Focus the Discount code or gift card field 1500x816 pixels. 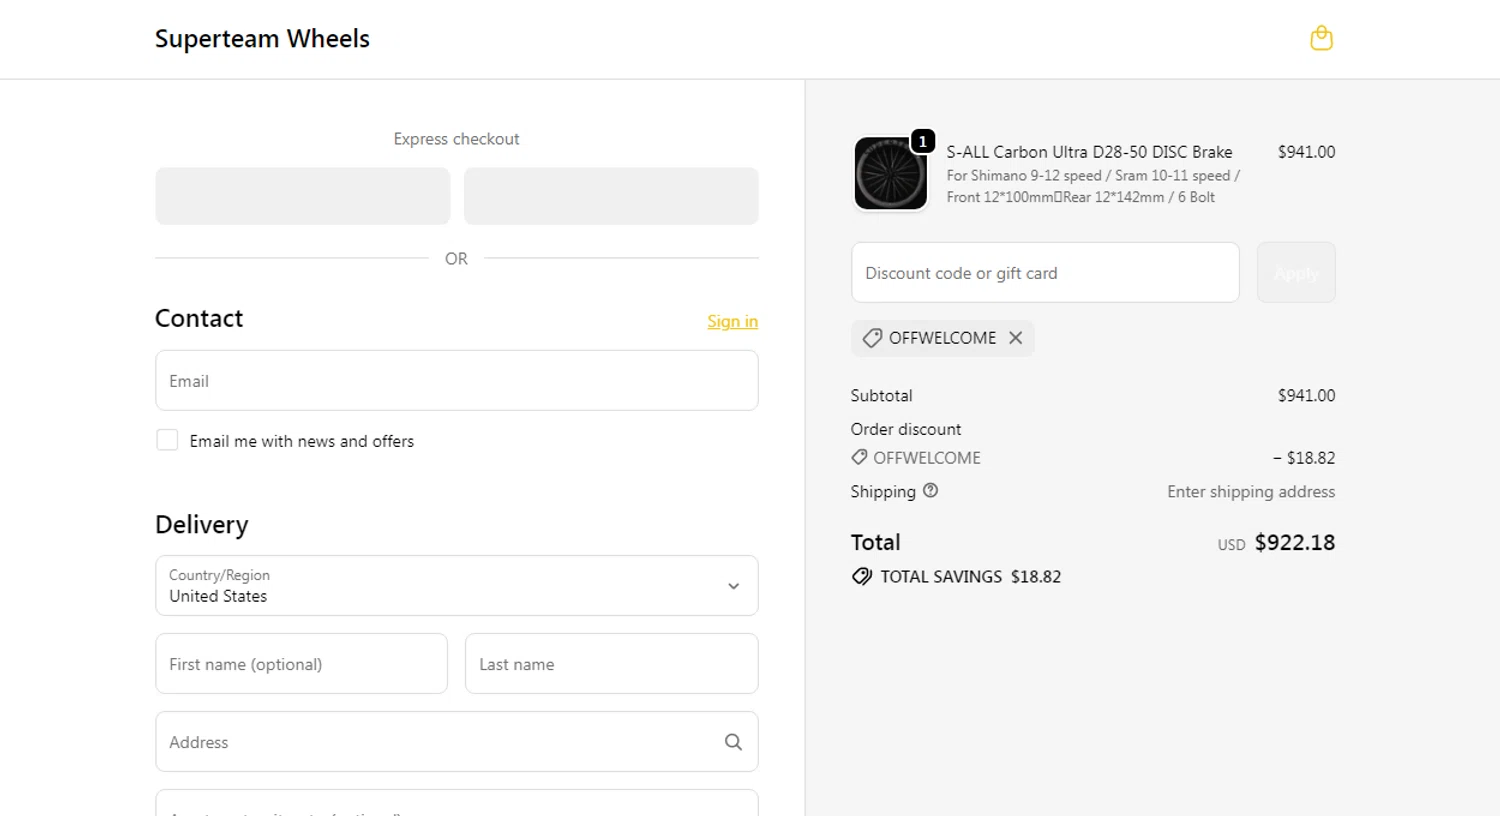1045,272
